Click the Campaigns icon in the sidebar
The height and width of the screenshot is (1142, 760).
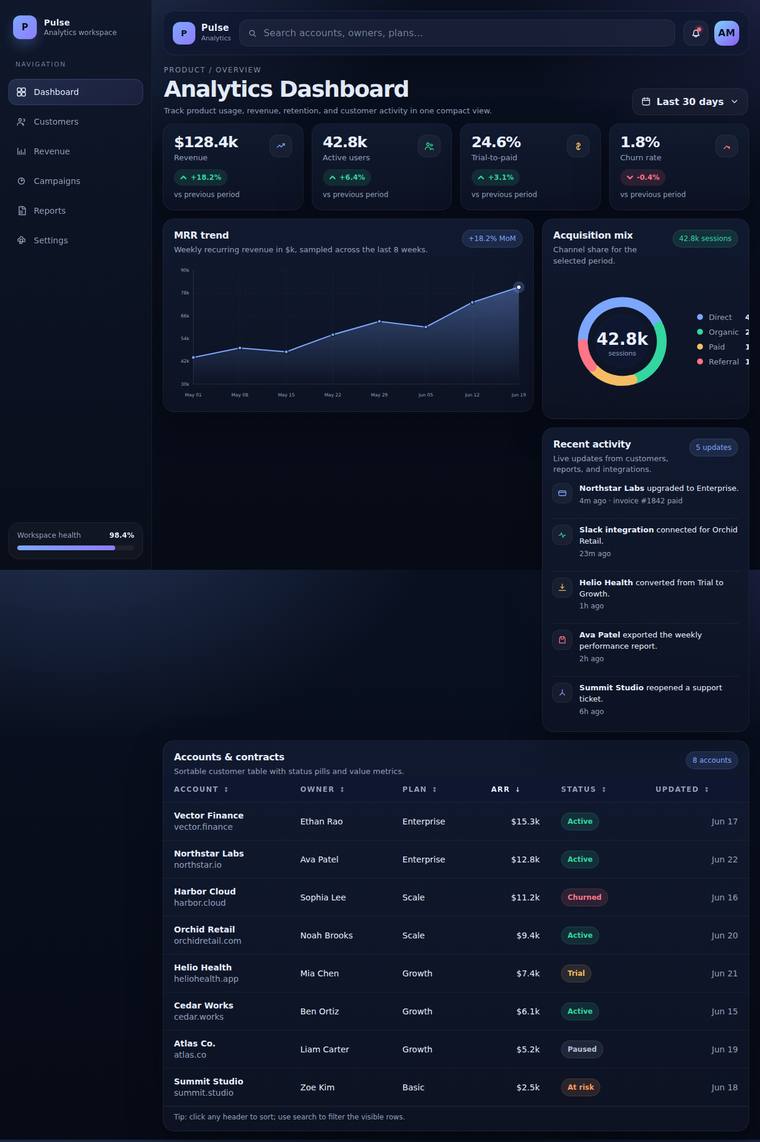click(21, 181)
